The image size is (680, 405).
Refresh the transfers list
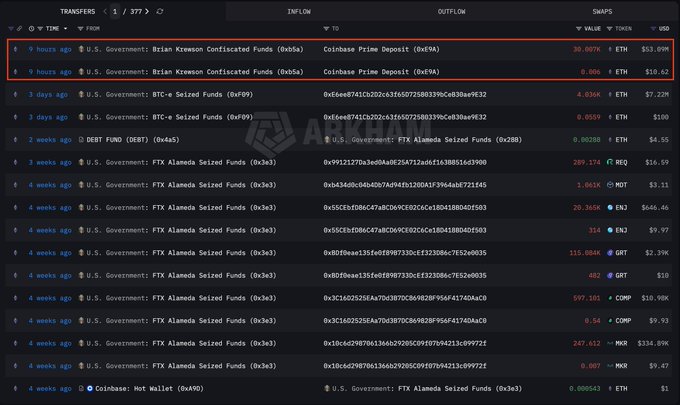(160, 11)
